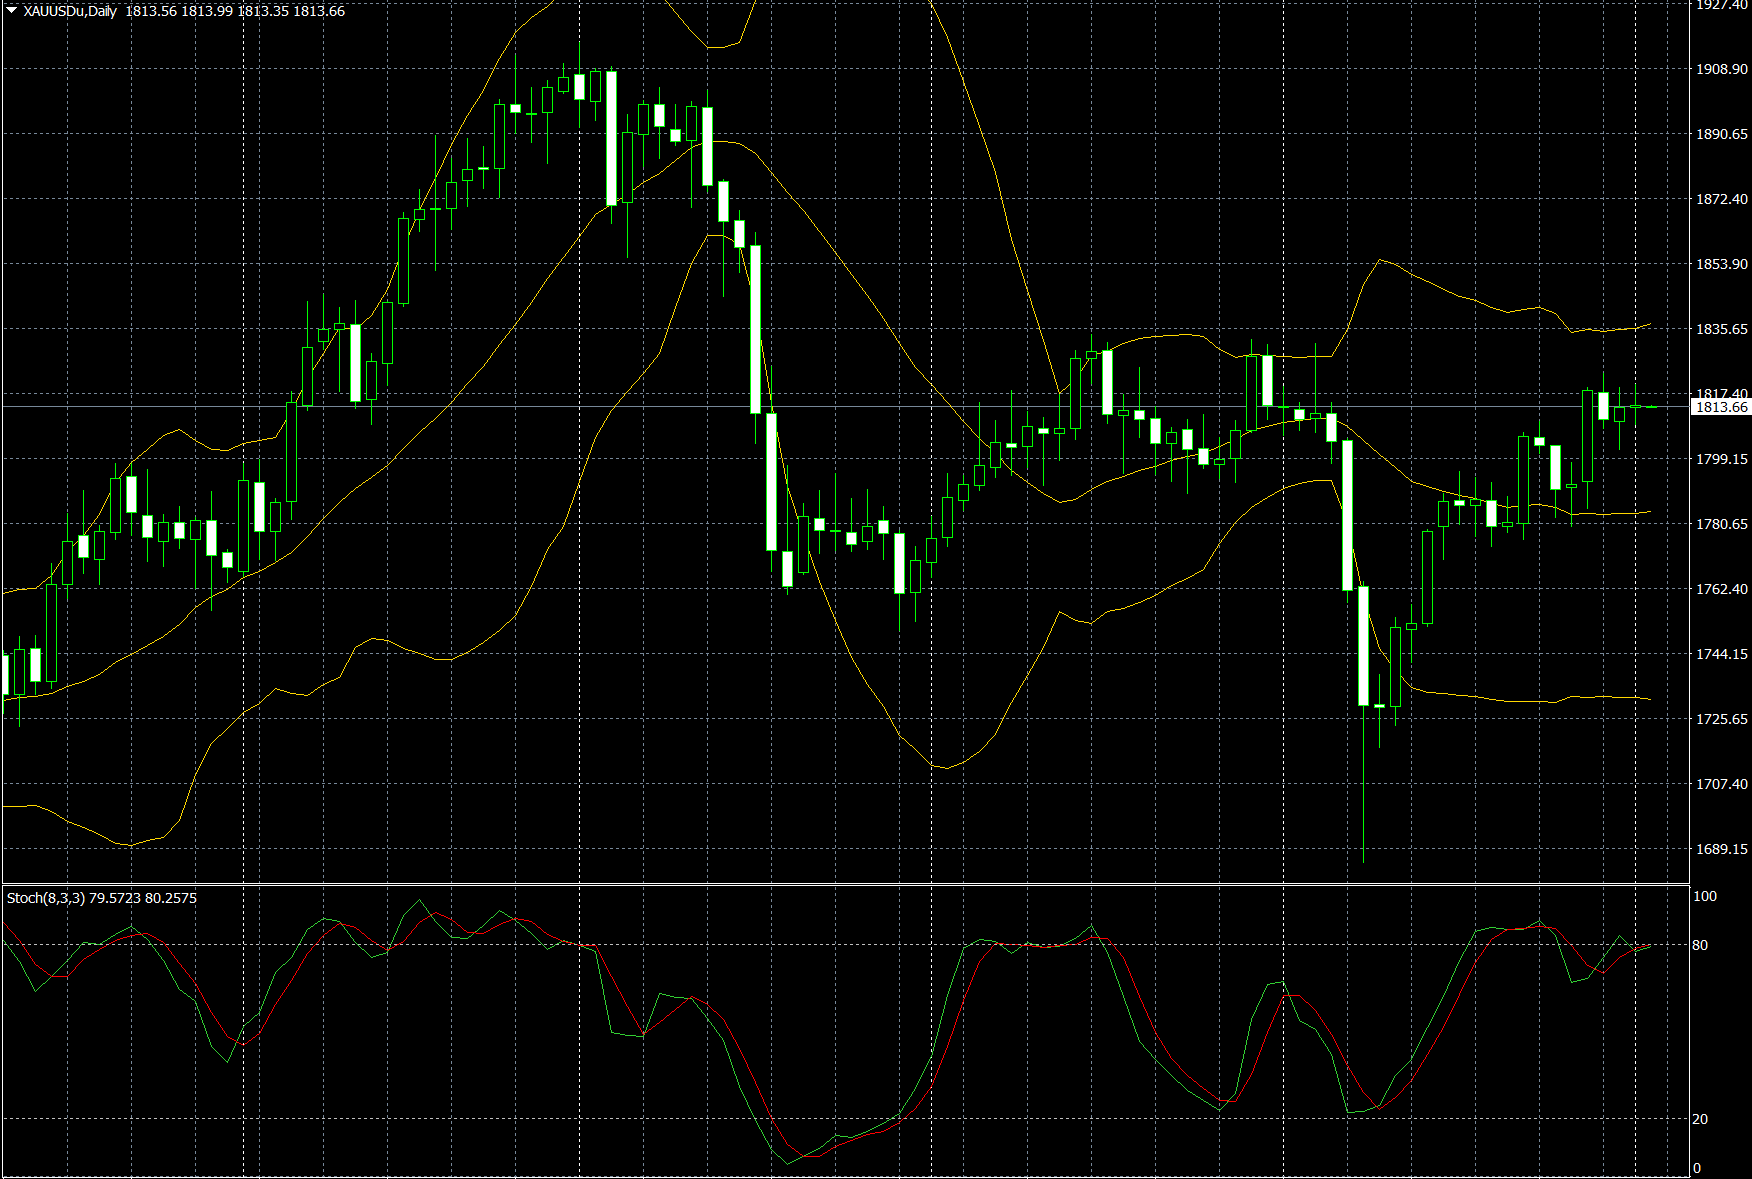
Task: Click the stochastic 80 level label
Action: 1700,945
